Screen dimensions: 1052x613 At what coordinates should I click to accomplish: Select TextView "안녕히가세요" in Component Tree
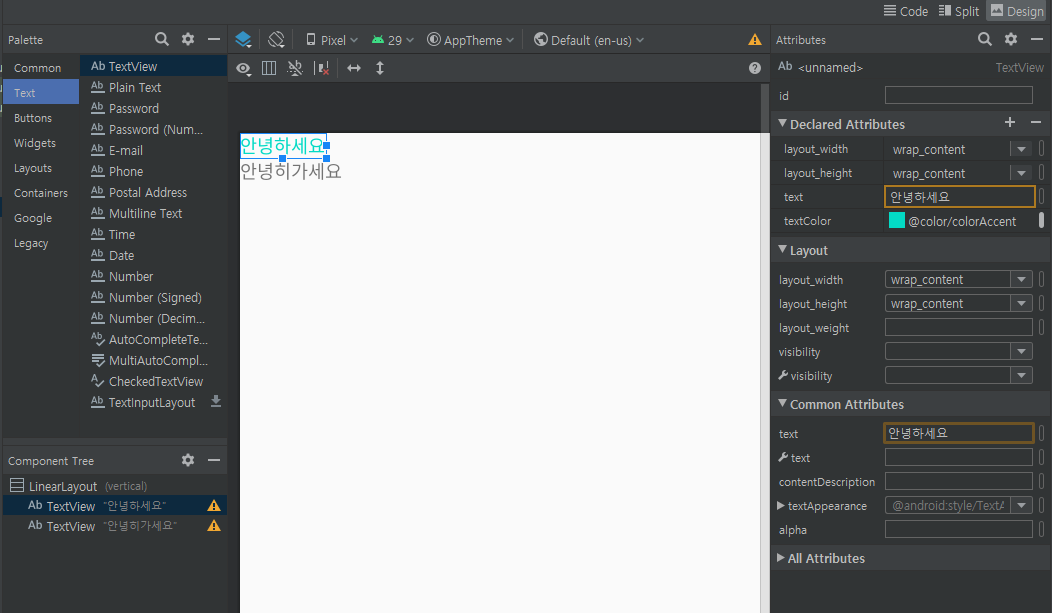(115, 526)
